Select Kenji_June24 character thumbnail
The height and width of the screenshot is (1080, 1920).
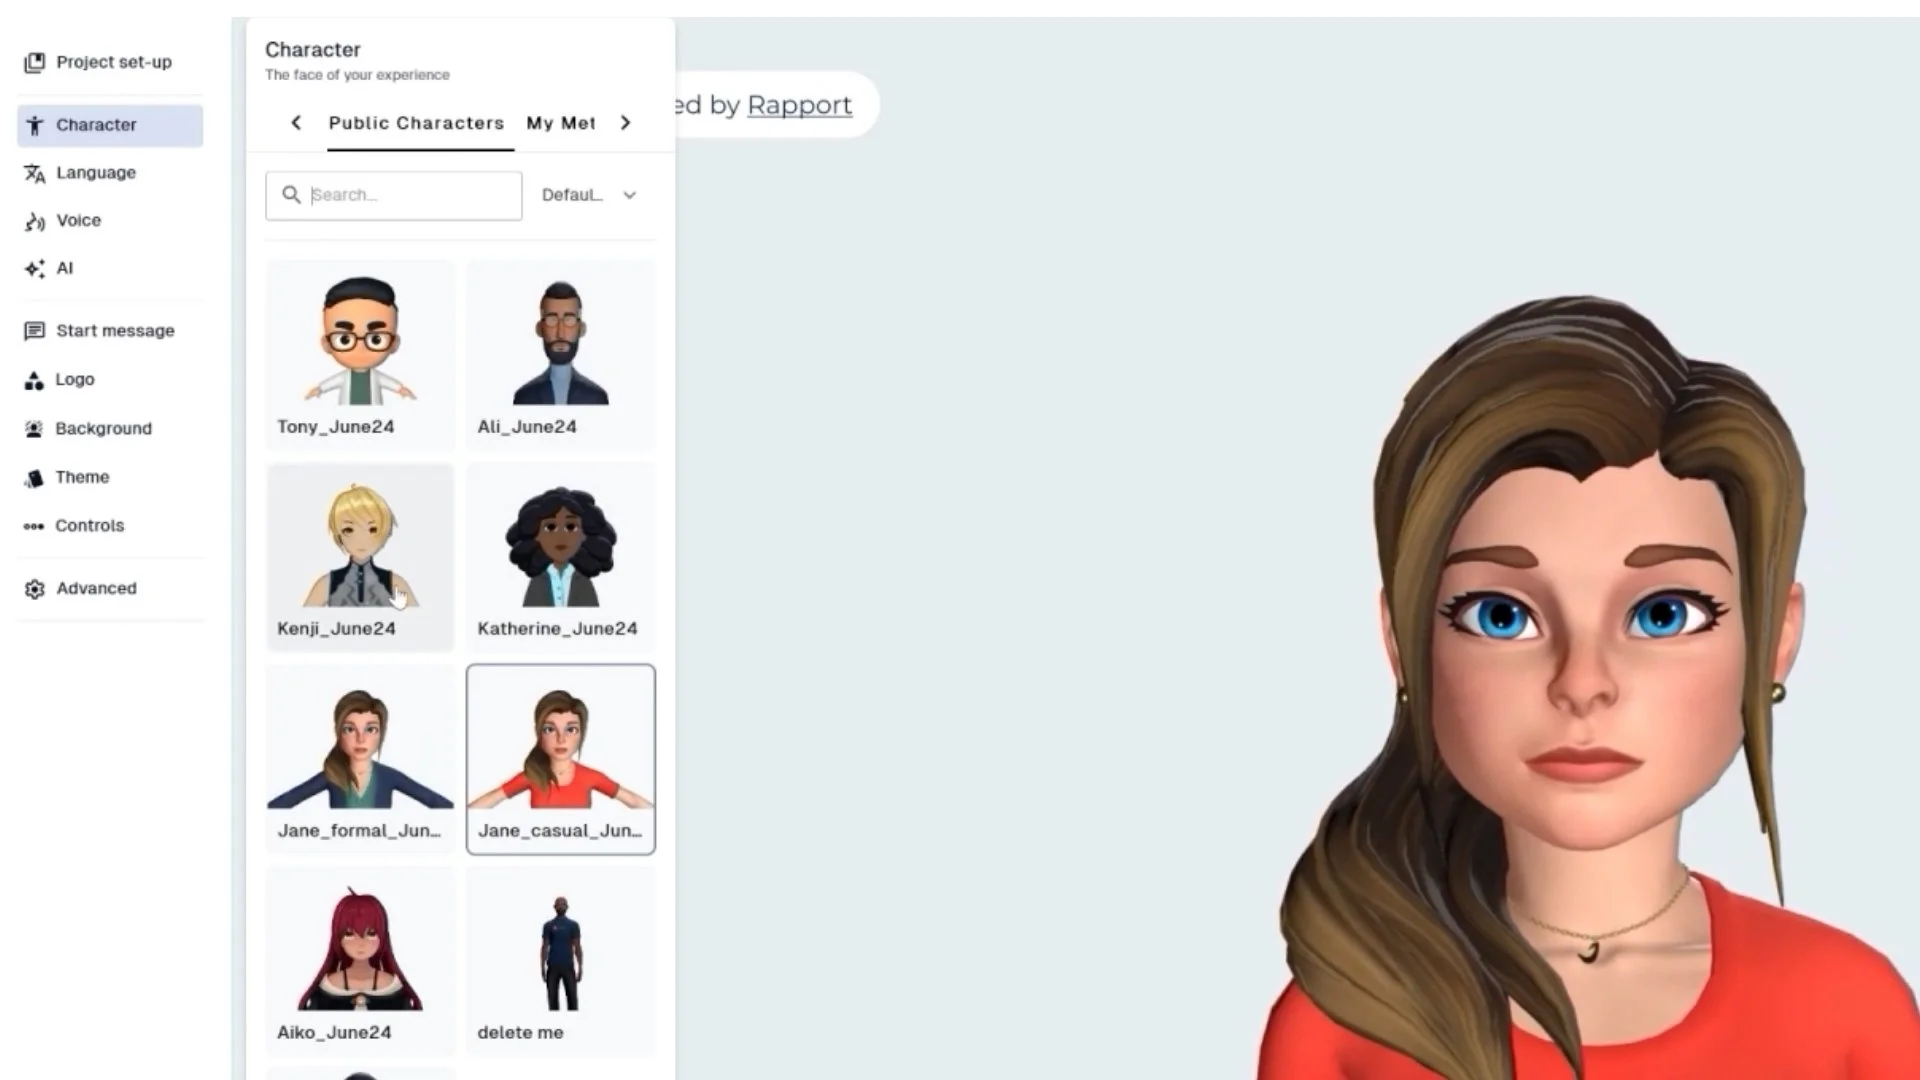[x=360, y=548]
